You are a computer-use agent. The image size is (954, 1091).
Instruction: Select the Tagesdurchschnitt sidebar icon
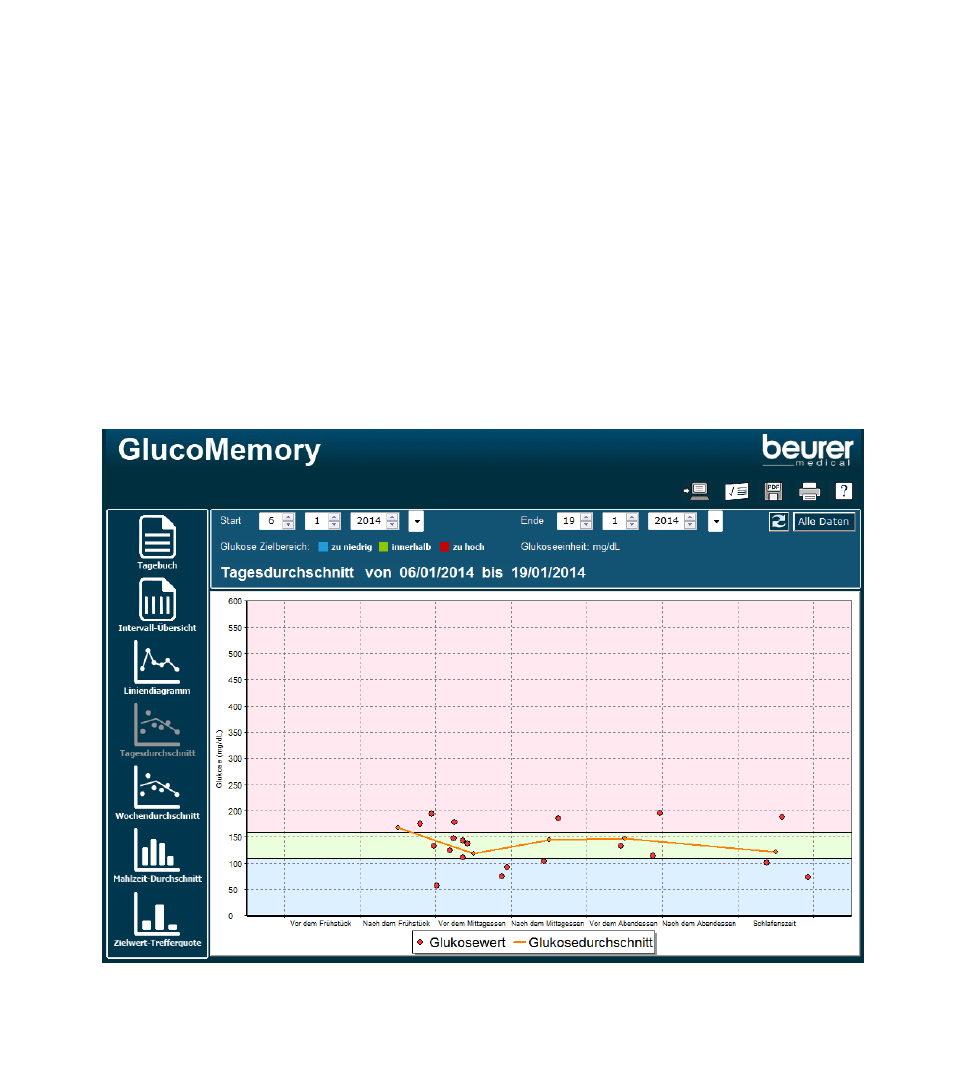pos(157,730)
